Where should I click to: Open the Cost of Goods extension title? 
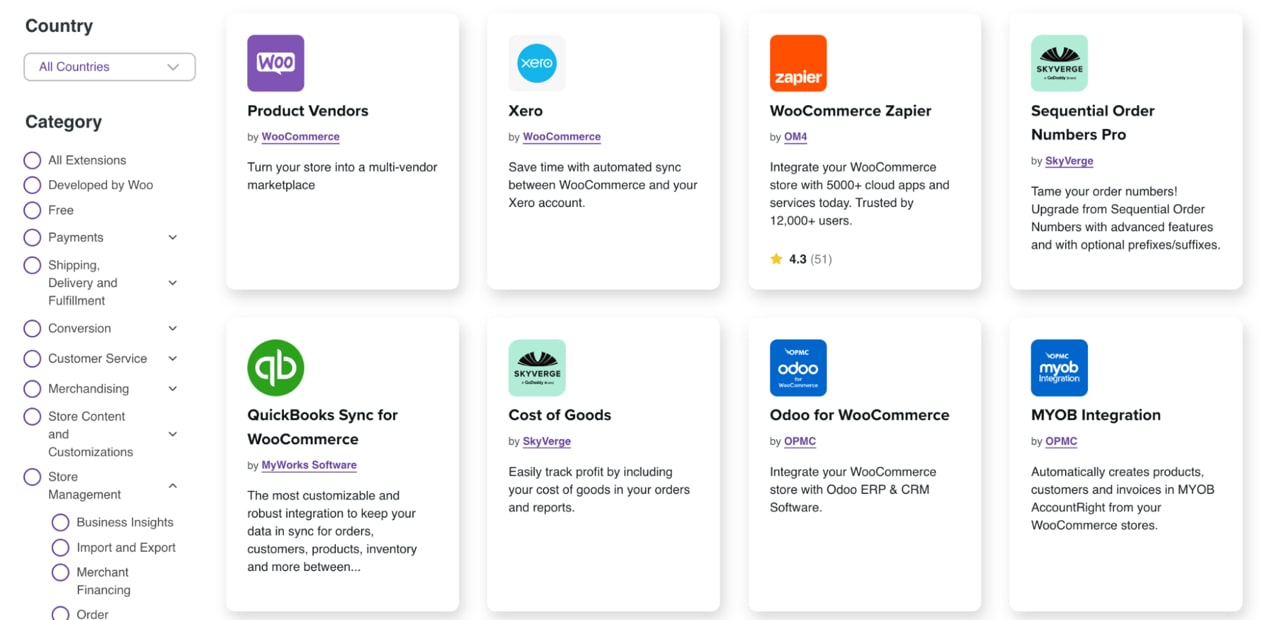(560, 415)
